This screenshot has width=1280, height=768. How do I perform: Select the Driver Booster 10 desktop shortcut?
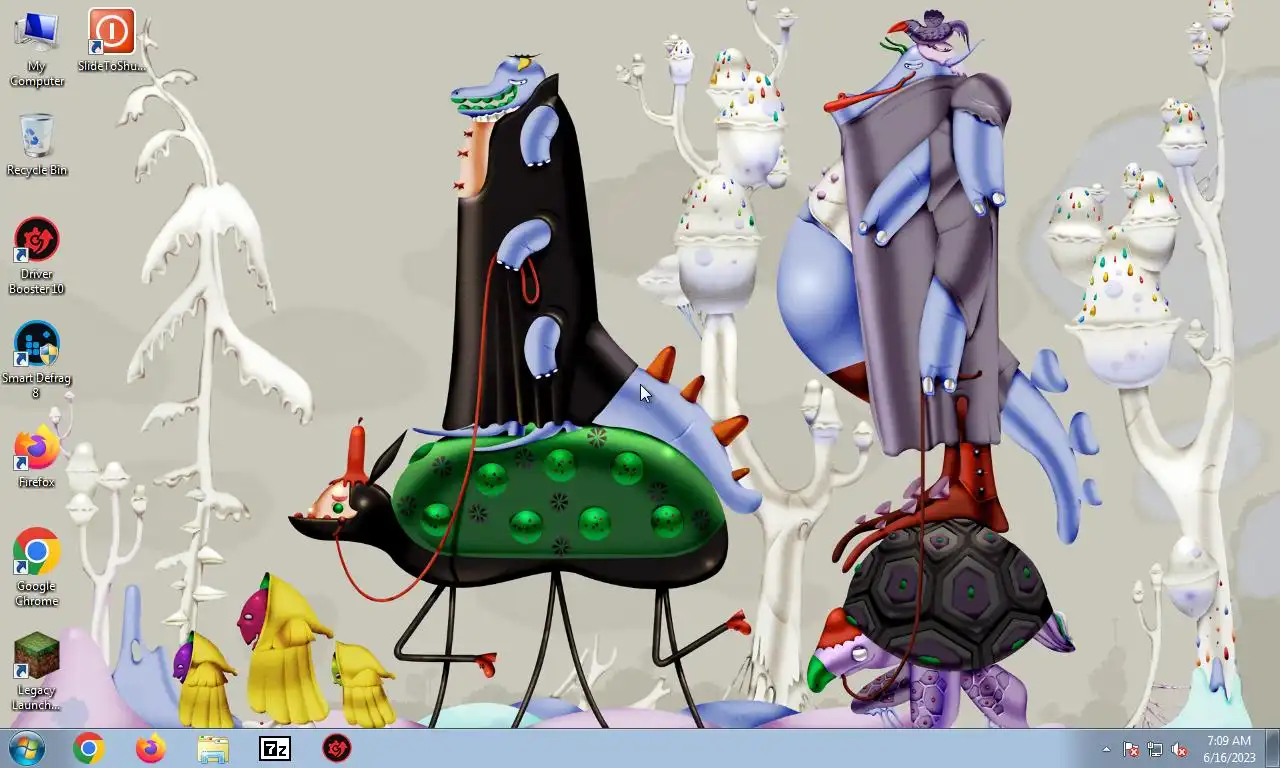pos(37,256)
